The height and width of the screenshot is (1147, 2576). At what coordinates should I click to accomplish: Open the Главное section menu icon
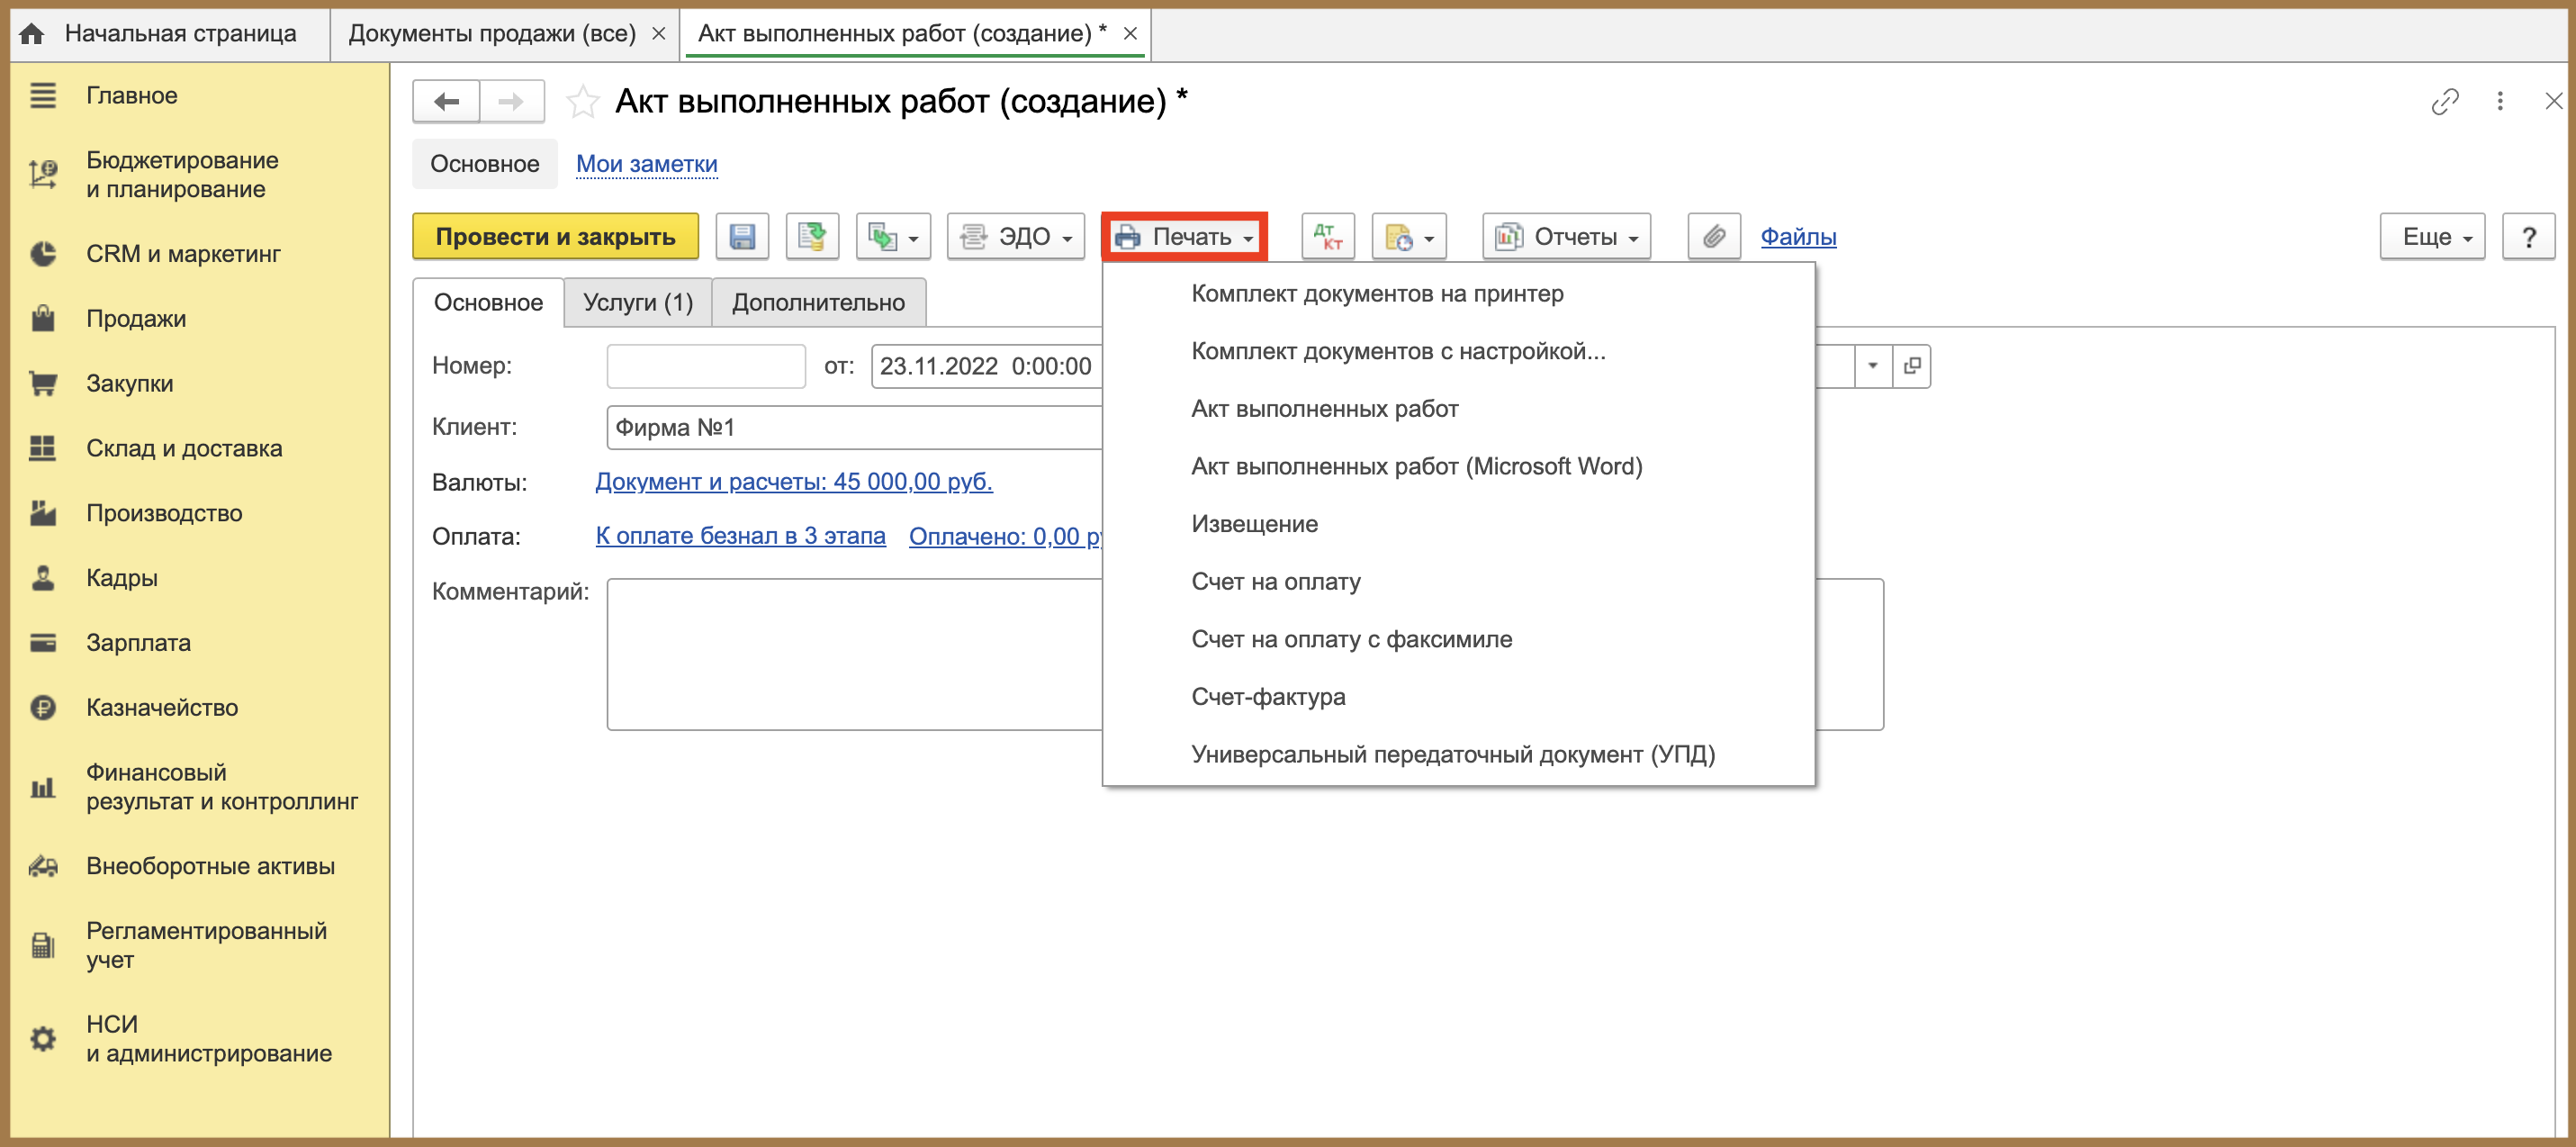click(x=43, y=96)
